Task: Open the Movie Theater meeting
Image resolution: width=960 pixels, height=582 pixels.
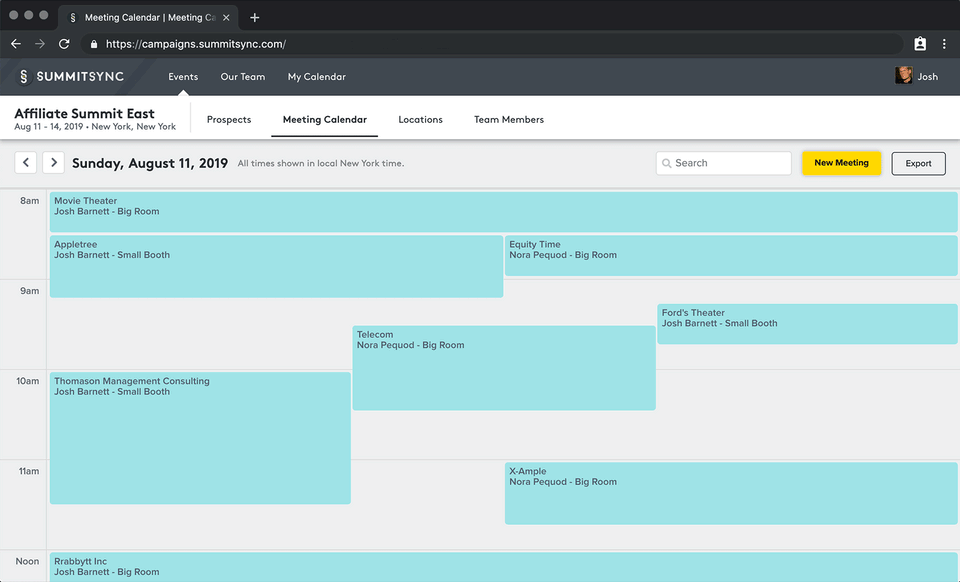Action: [x=503, y=212]
